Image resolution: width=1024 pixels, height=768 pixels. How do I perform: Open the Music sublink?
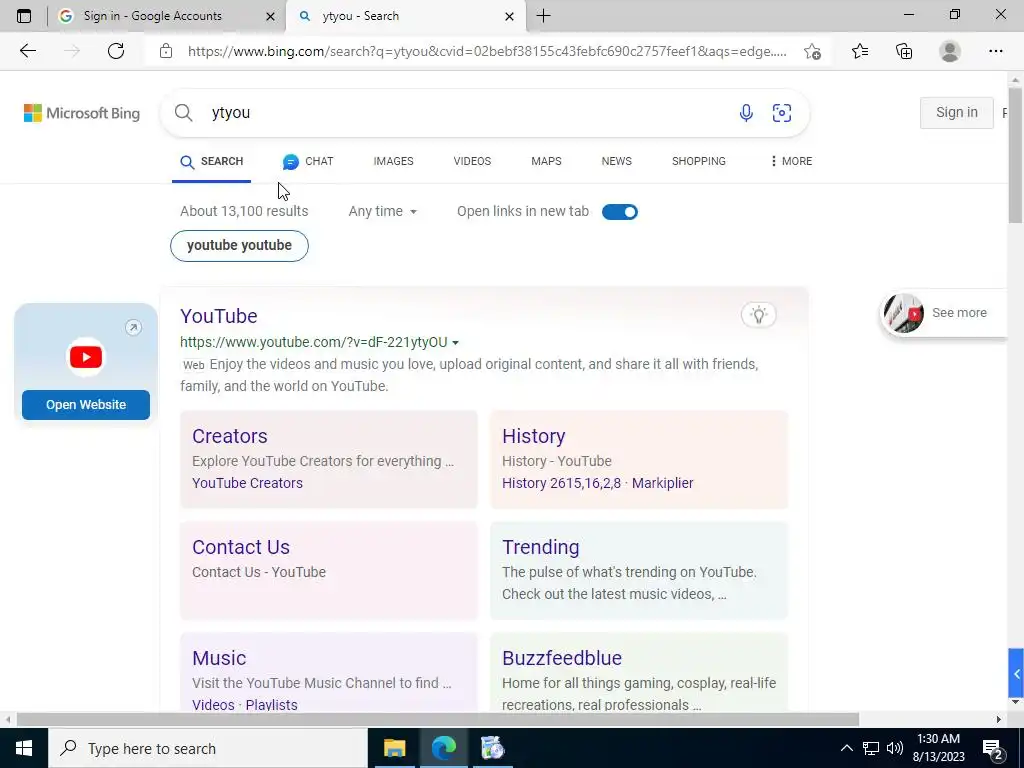pos(219,658)
